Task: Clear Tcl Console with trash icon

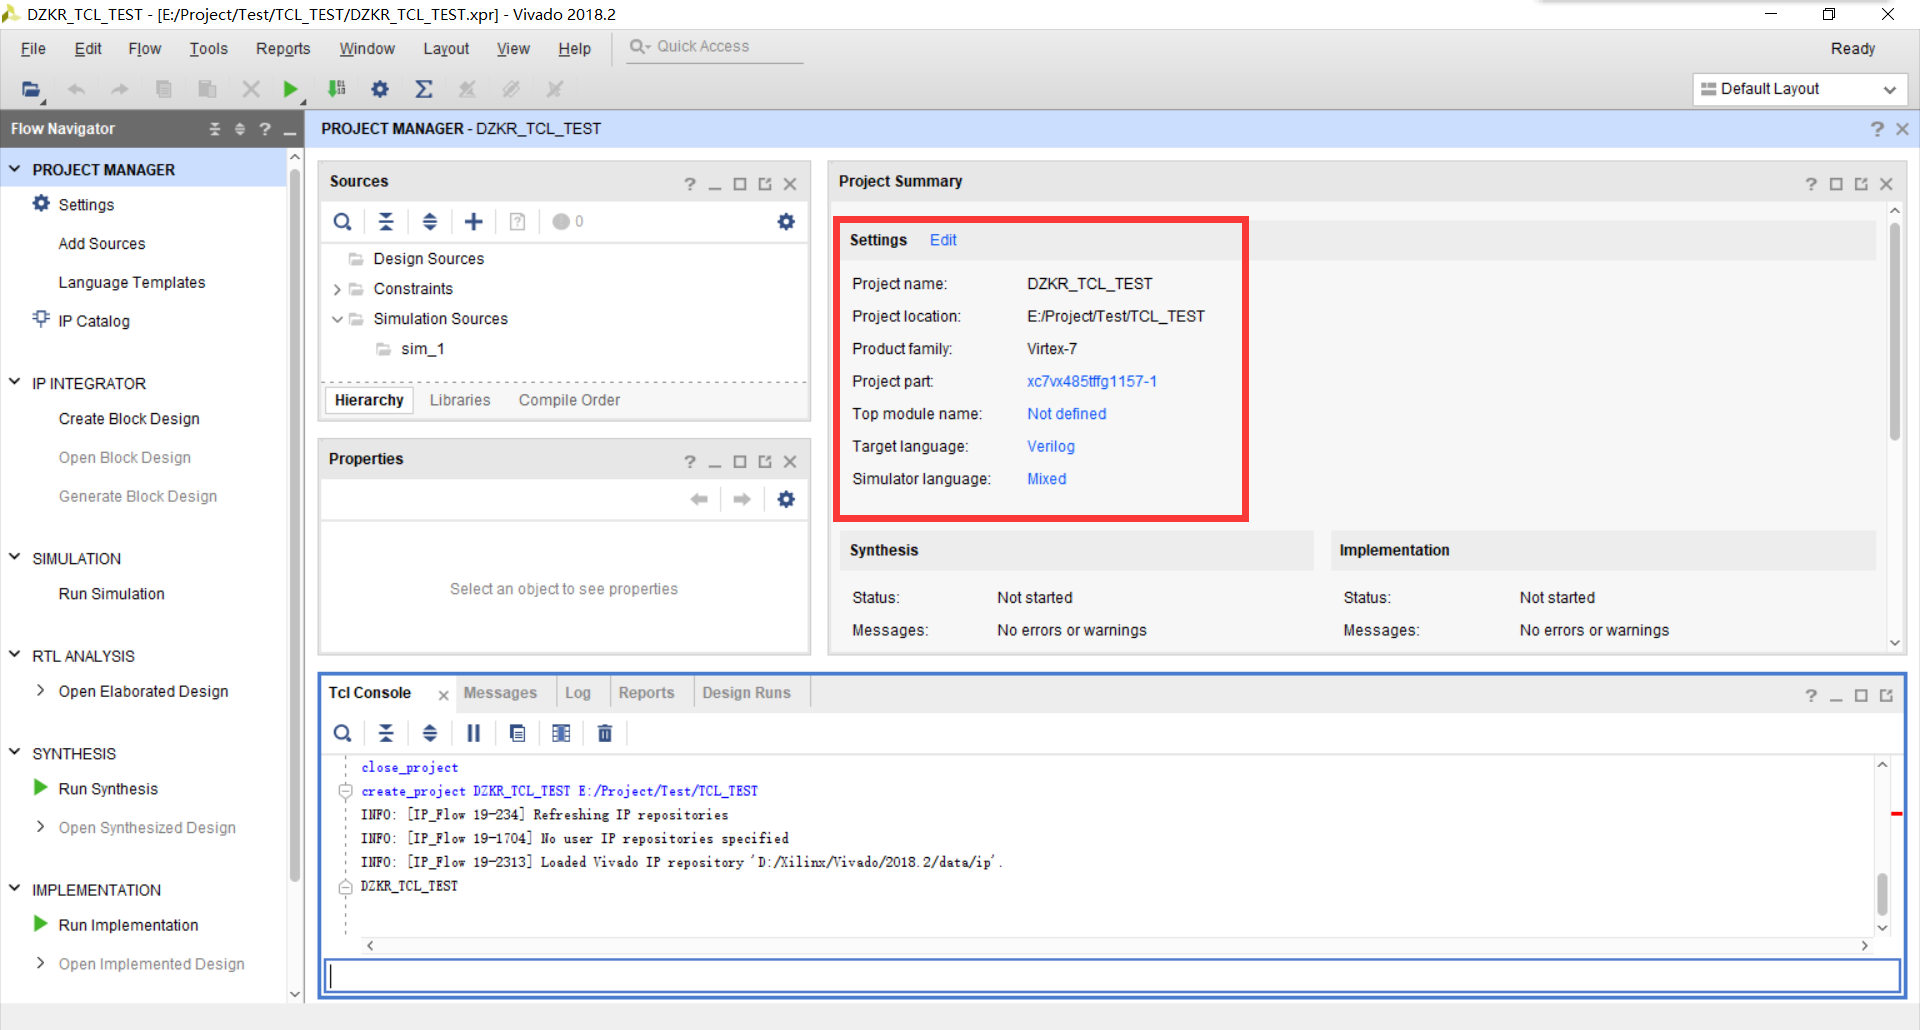Action: (x=605, y=733)
